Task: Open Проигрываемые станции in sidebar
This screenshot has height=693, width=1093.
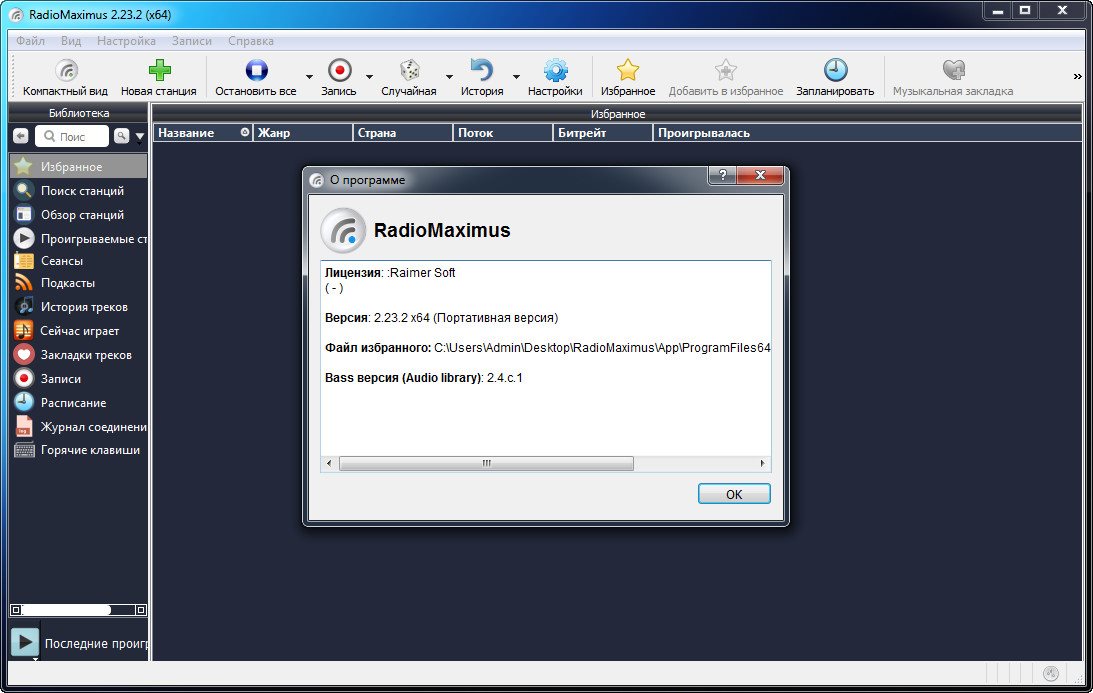Action: (x=79, y=238)
